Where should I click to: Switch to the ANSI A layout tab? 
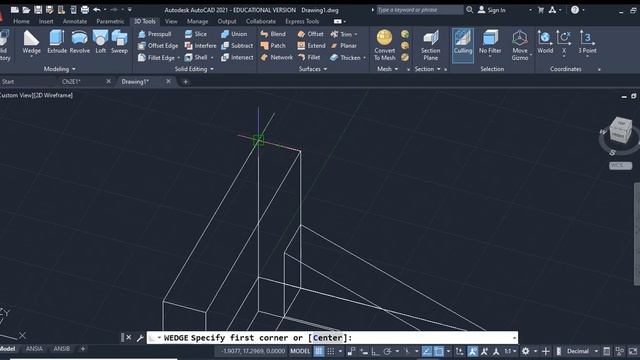click(x=34, y=349)
